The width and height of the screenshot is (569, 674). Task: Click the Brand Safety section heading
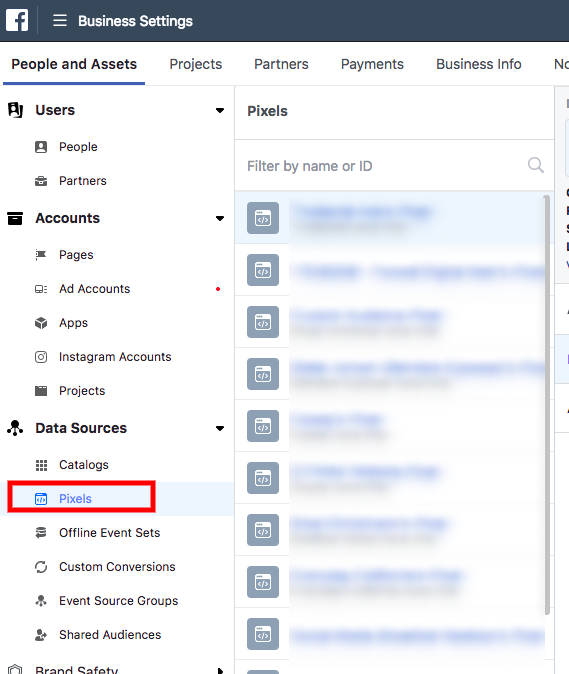tap(76, 669)
